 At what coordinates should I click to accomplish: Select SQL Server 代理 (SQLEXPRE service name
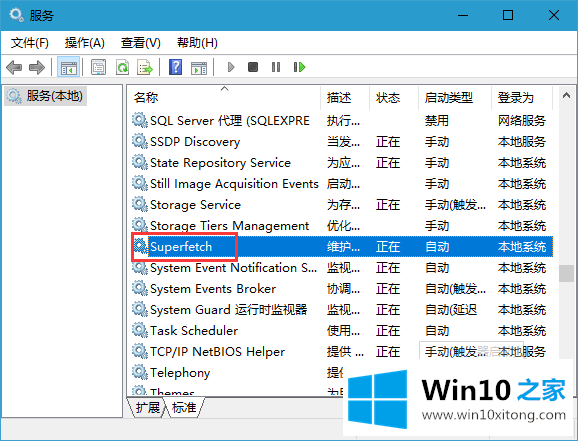[230, 121]
